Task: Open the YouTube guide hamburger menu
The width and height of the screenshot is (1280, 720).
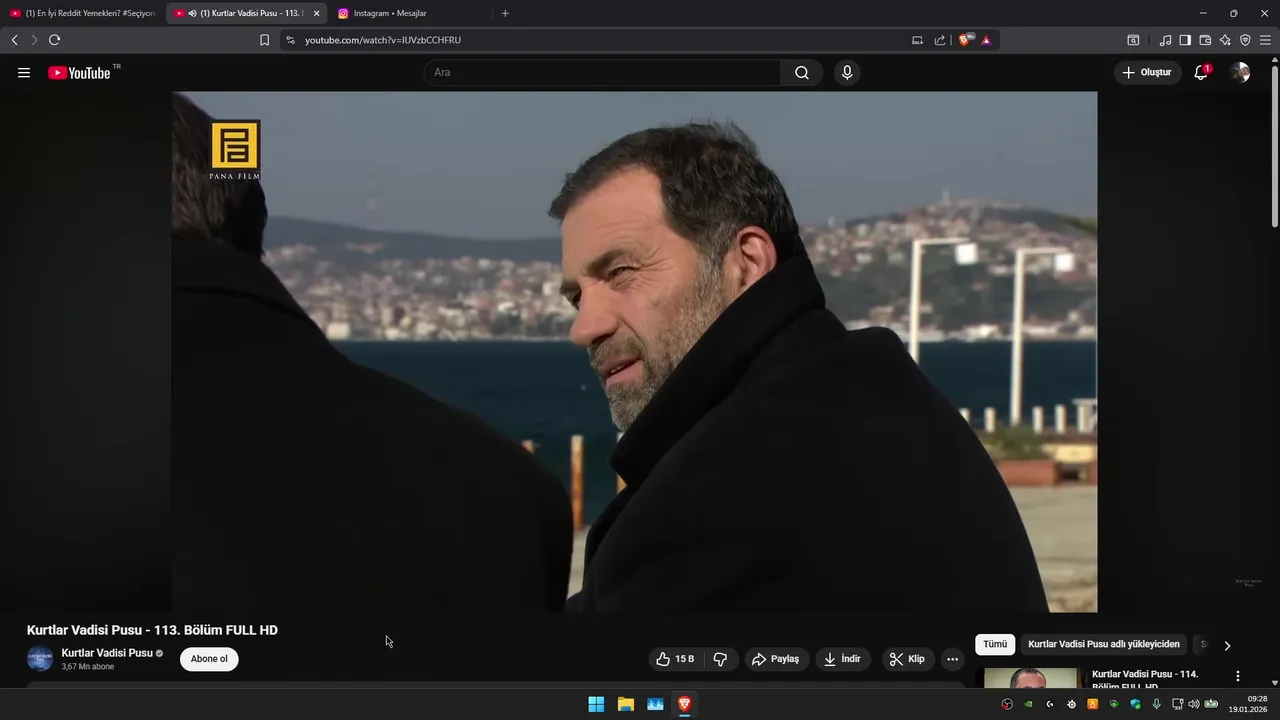Action: (24, 73)
